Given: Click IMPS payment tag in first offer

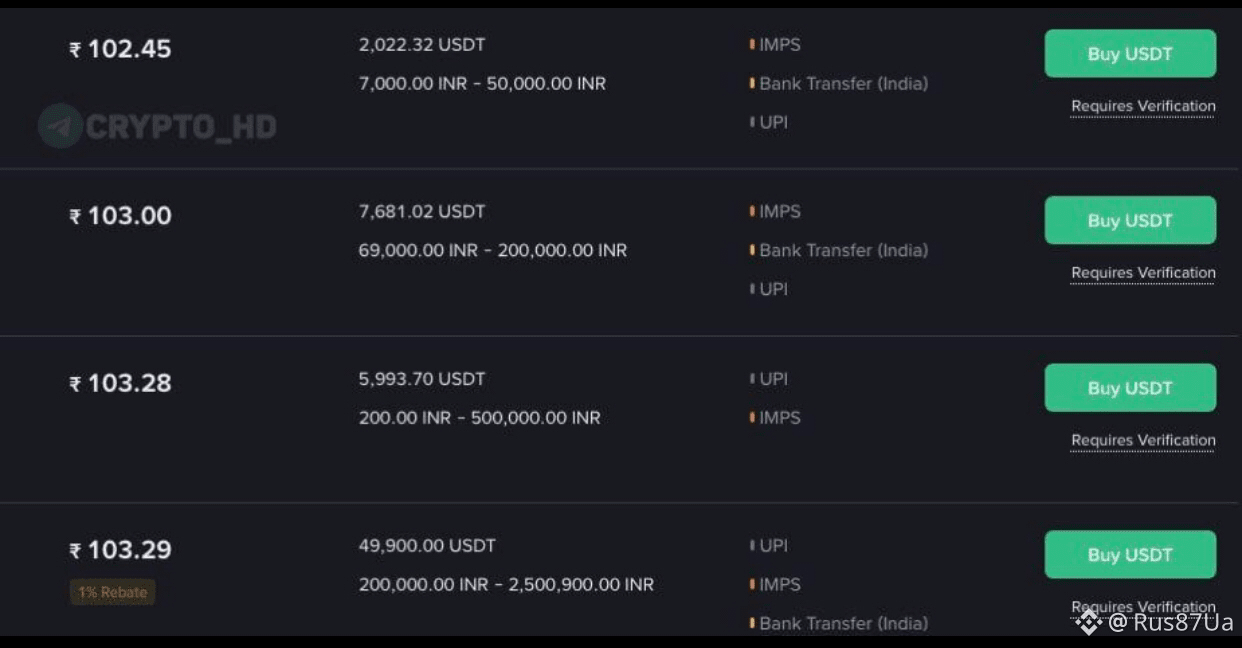Looking at the screenshot, I should pos(775,45).
